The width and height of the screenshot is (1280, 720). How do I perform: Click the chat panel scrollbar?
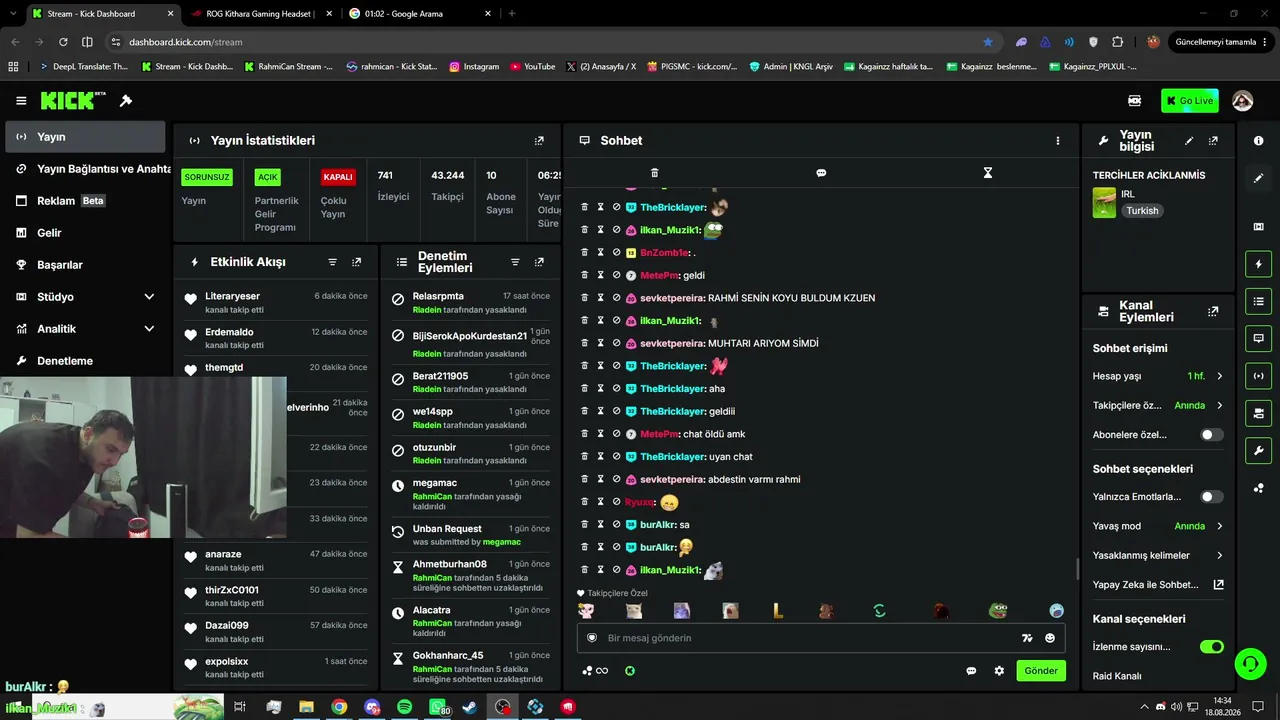pos(1077,569)
